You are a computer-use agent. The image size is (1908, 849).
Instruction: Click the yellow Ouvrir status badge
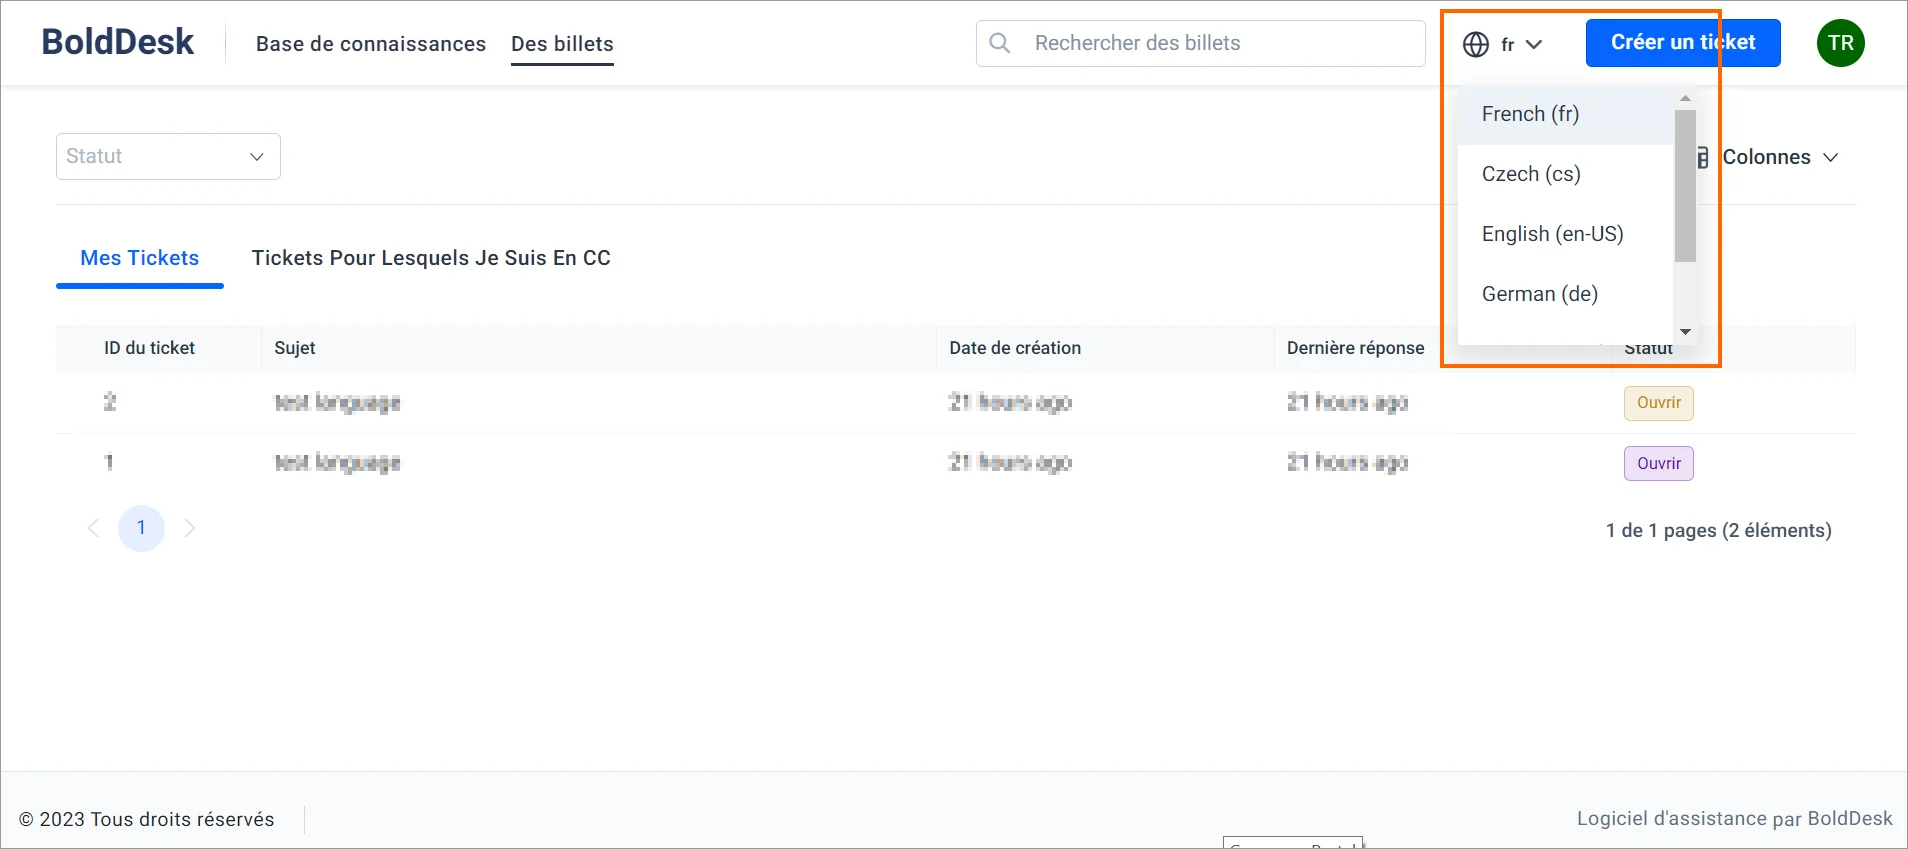coord(1658,403)
